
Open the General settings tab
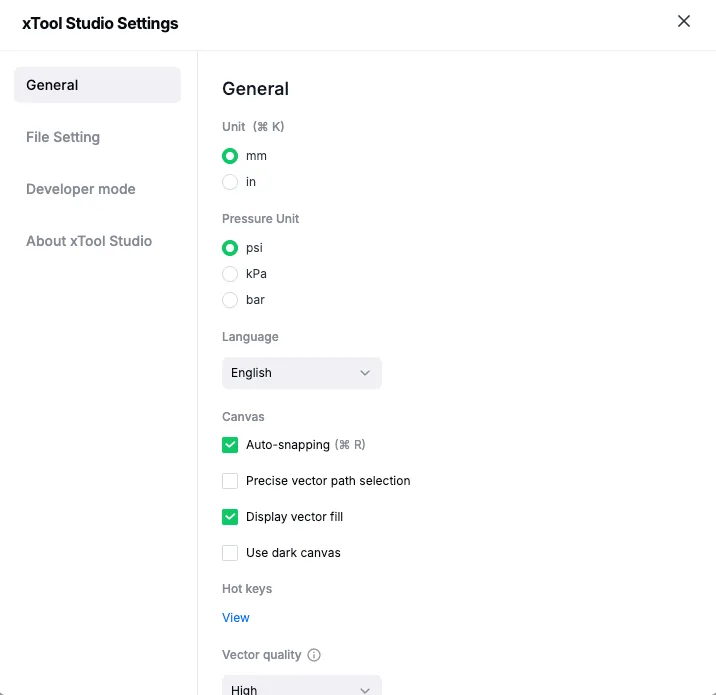click(x=97, y=85)
